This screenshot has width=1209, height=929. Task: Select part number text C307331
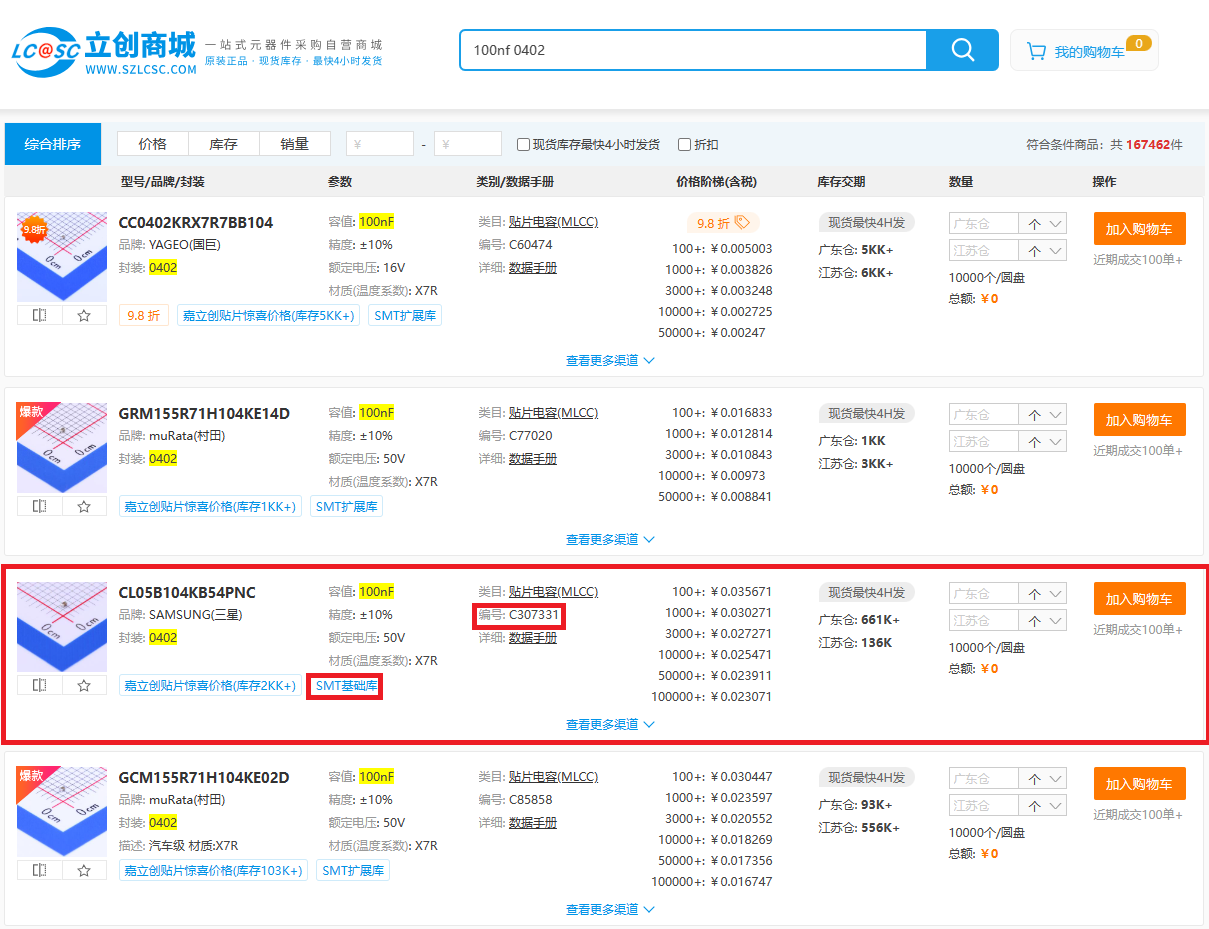click(x=534, y=615)
